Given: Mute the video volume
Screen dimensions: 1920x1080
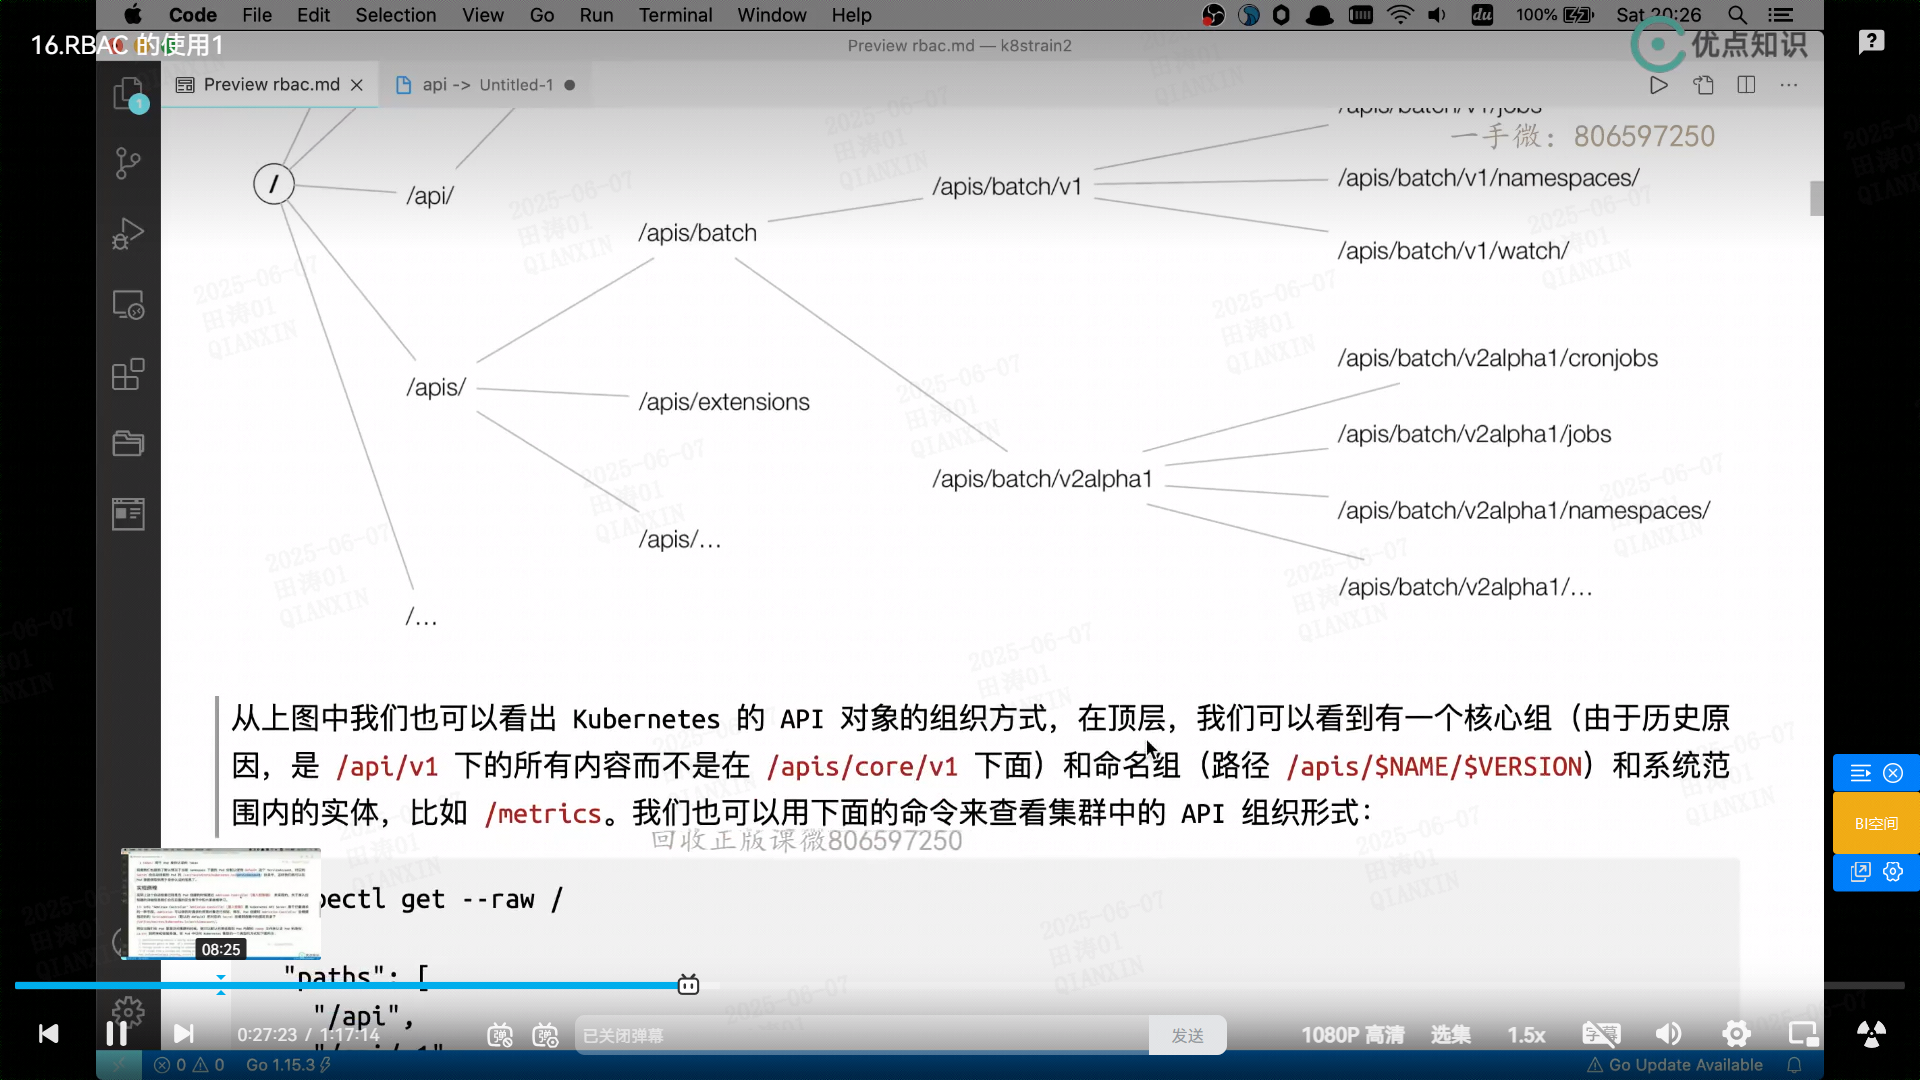Looking at the screenshot, I should point(1668,1034).
